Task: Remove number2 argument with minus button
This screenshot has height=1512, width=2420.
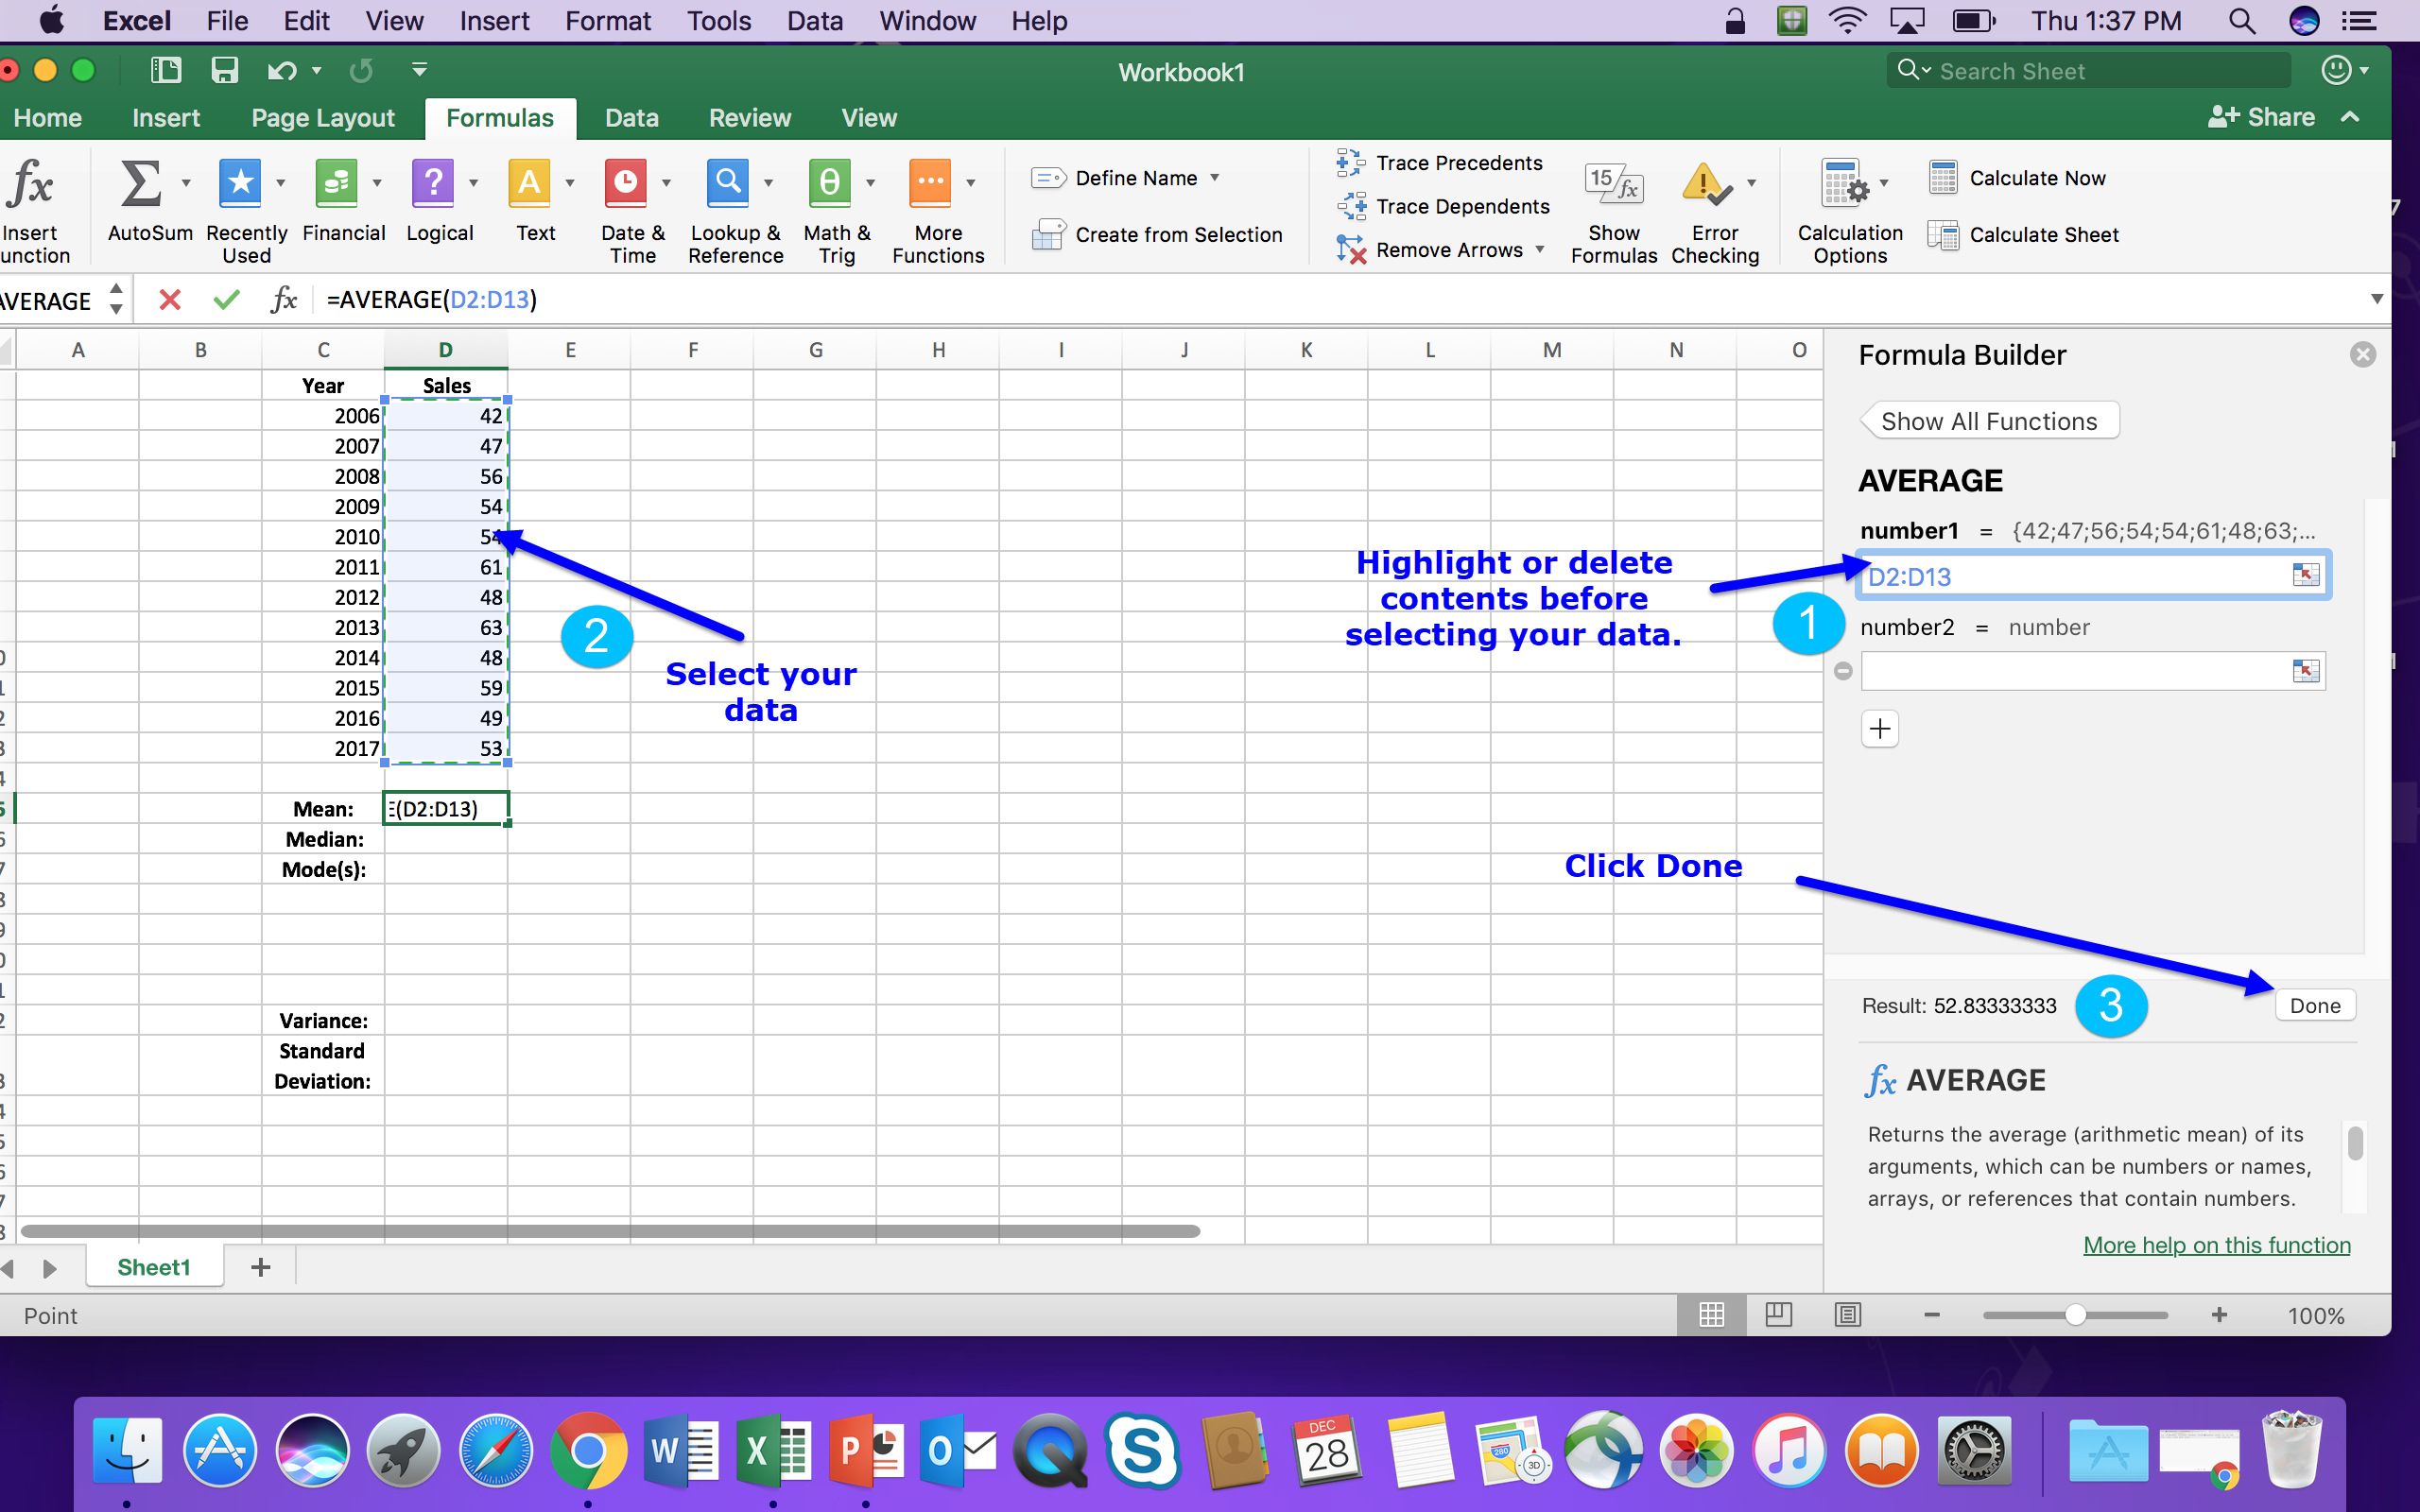Action: pyautogui.click(x=1843, y=671)
